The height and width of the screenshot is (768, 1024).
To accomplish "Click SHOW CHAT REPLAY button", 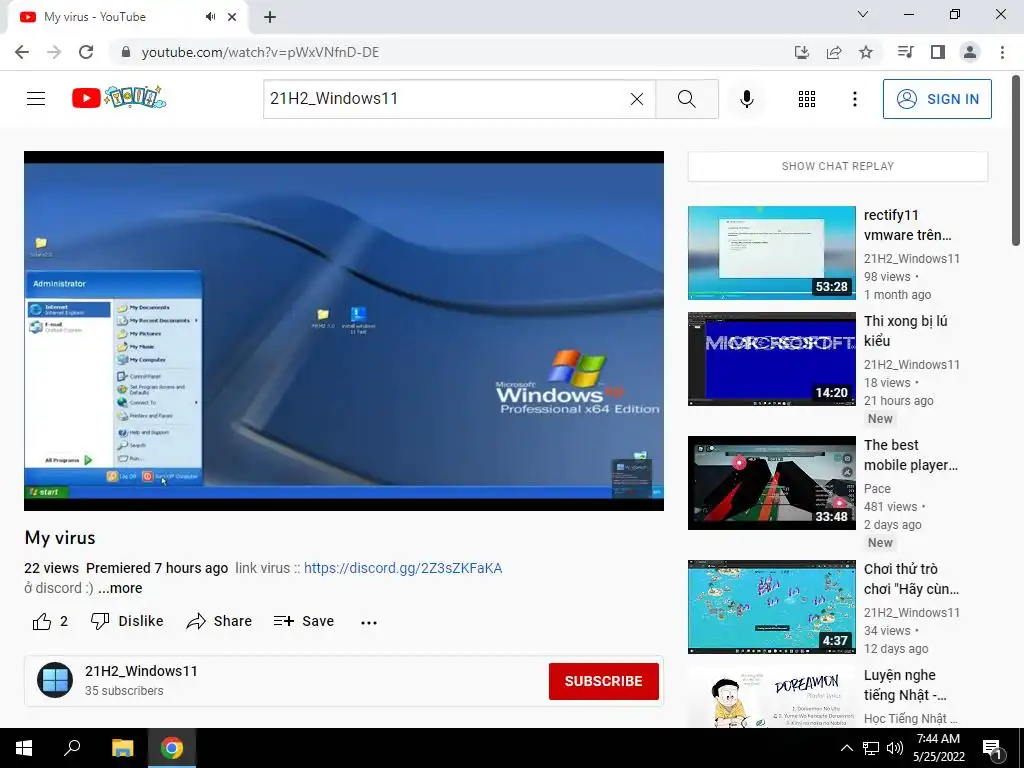I will 837,166.
